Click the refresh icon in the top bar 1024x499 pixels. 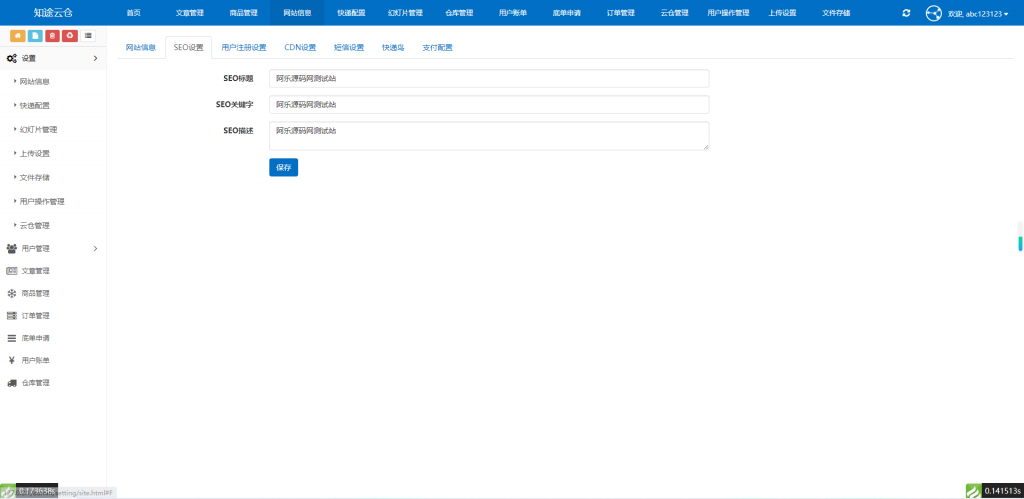pyautogui.click(x=906, y=13)
